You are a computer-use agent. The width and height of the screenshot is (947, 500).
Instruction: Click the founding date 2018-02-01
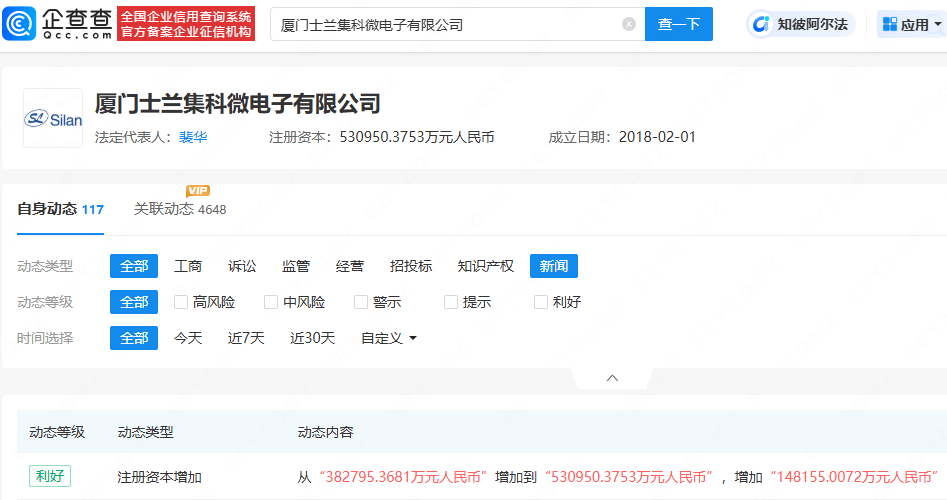(657, 137)
